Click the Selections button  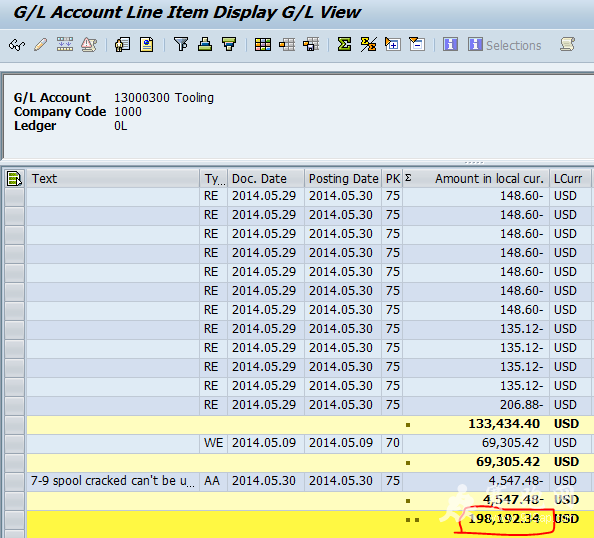[505, 45]
